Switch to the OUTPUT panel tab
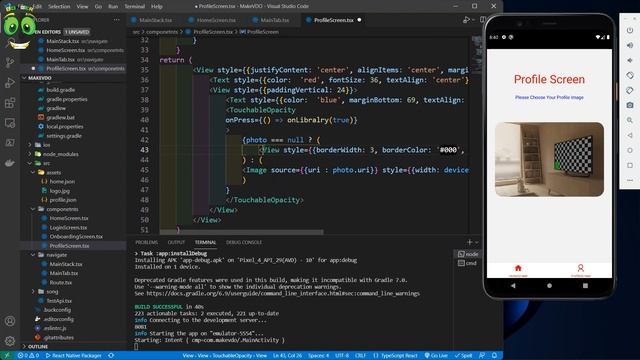Image resolution: width=640 pixels, height=360 pixels. pos(176,242)
